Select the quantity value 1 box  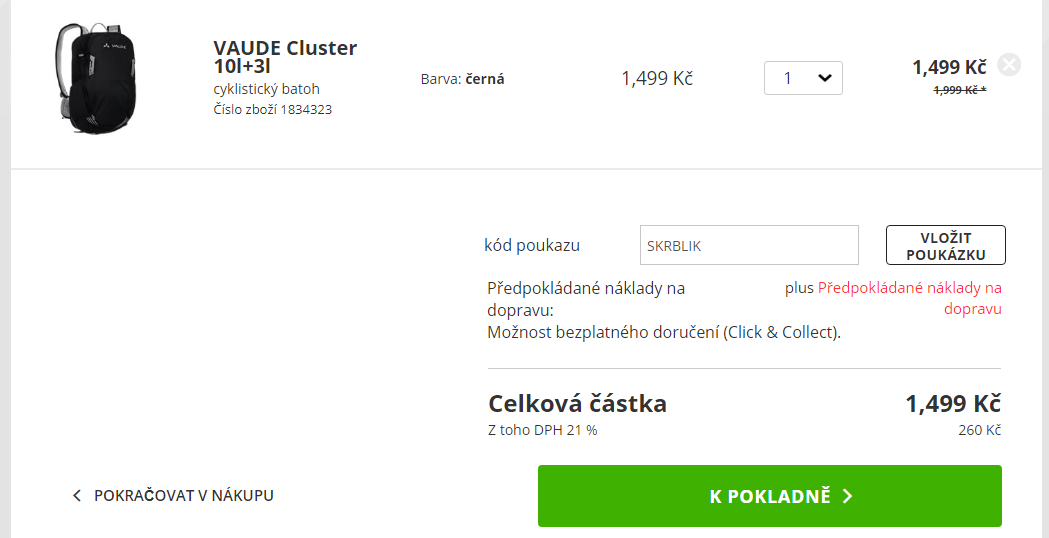click(x=803, y=78)
